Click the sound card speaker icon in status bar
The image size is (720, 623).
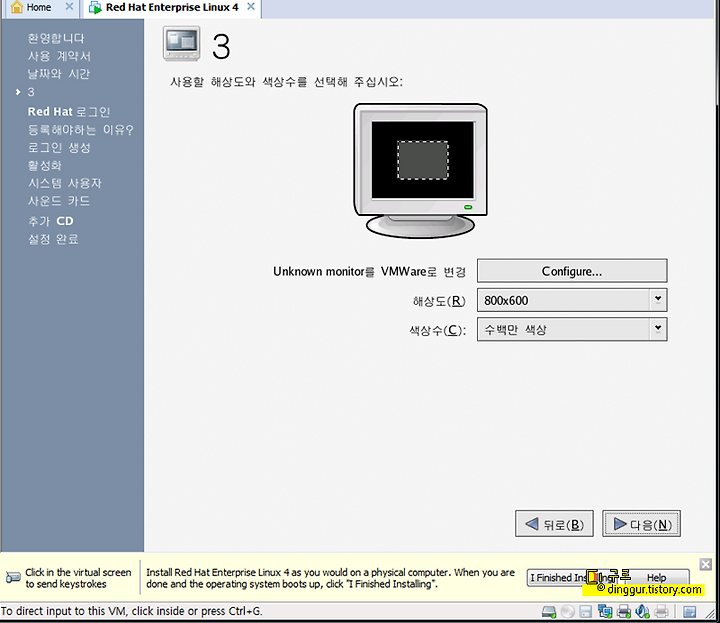(642, 612)
